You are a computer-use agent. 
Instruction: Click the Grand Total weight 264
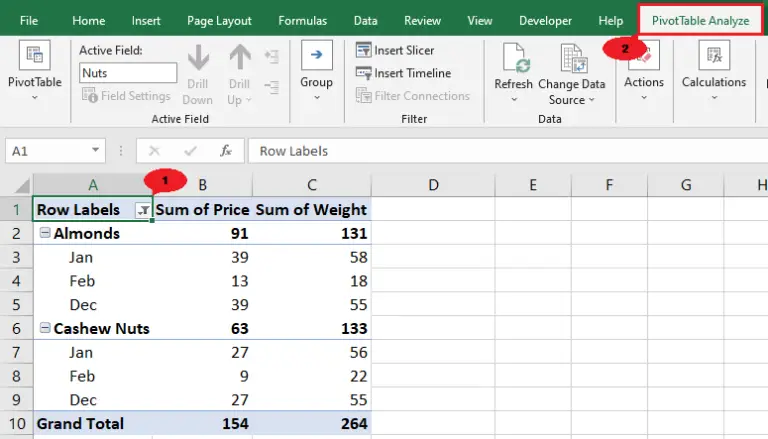(x=312, y=423)
